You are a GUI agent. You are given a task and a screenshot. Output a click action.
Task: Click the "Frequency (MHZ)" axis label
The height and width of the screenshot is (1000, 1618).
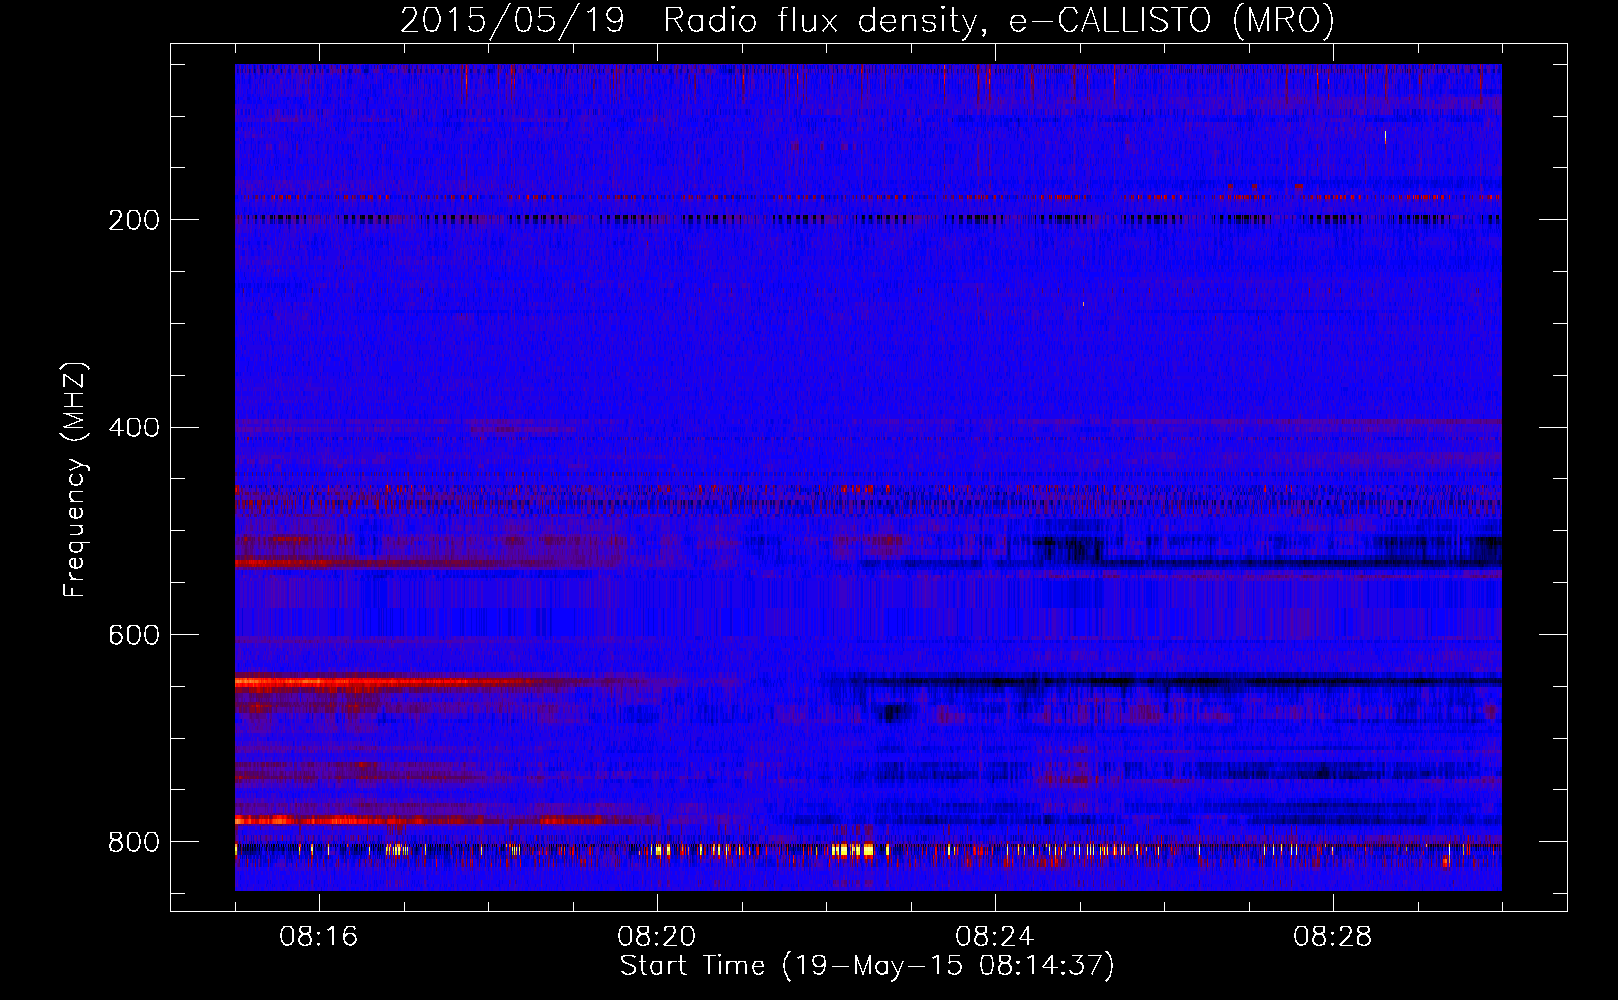pyautogui.click(x=75, y=479)
